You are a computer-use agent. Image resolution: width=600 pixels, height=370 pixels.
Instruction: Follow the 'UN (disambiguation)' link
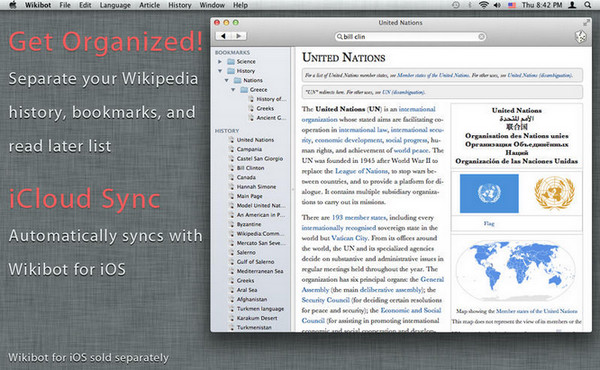point(403,92)
